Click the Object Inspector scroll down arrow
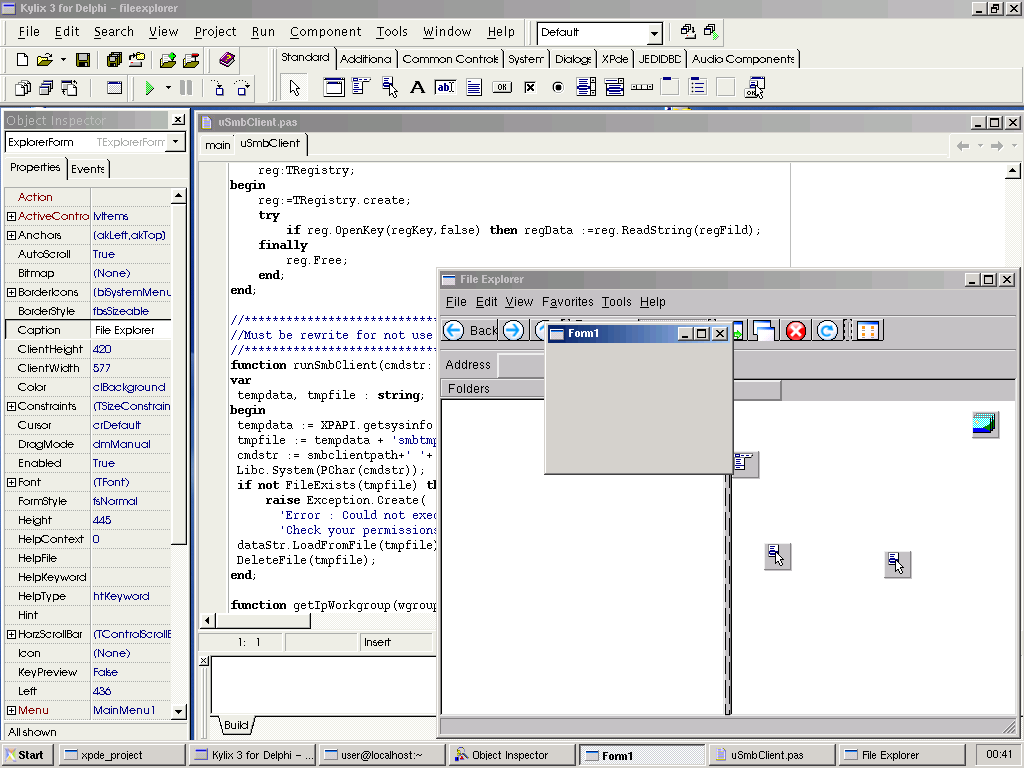This screenshot has height=768, width=1024. [178, 711]
